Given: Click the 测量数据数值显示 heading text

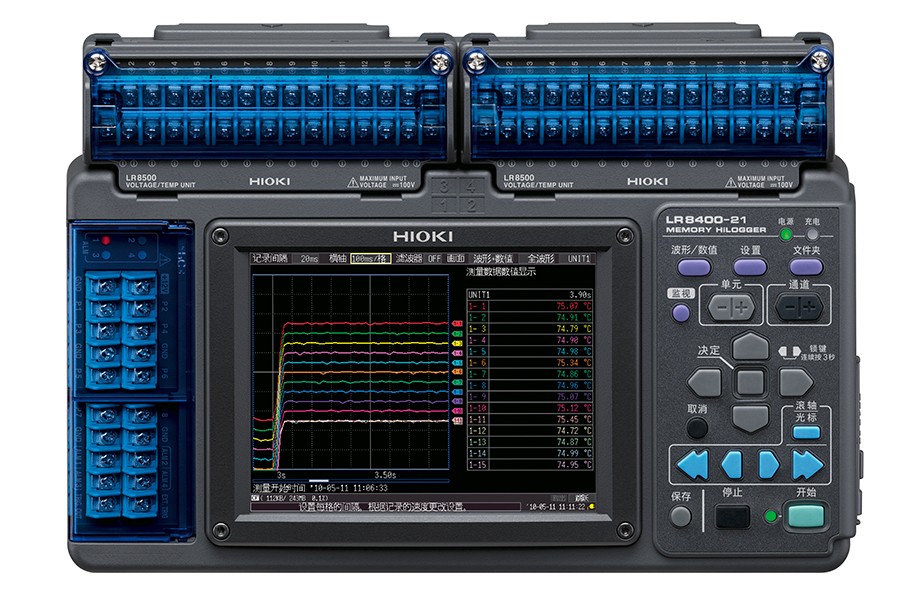Looking at the screenshot, I should pos(501,272).
